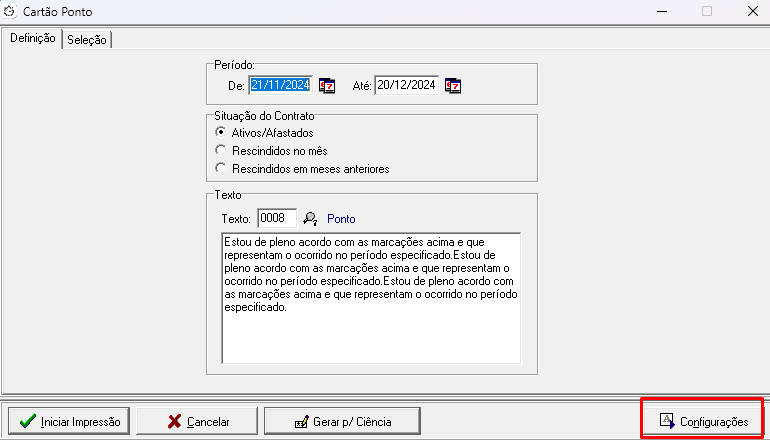Click the magnifier lookup icon beside Texto code
The height and width of the screenshot is (440, 770).
310,219
